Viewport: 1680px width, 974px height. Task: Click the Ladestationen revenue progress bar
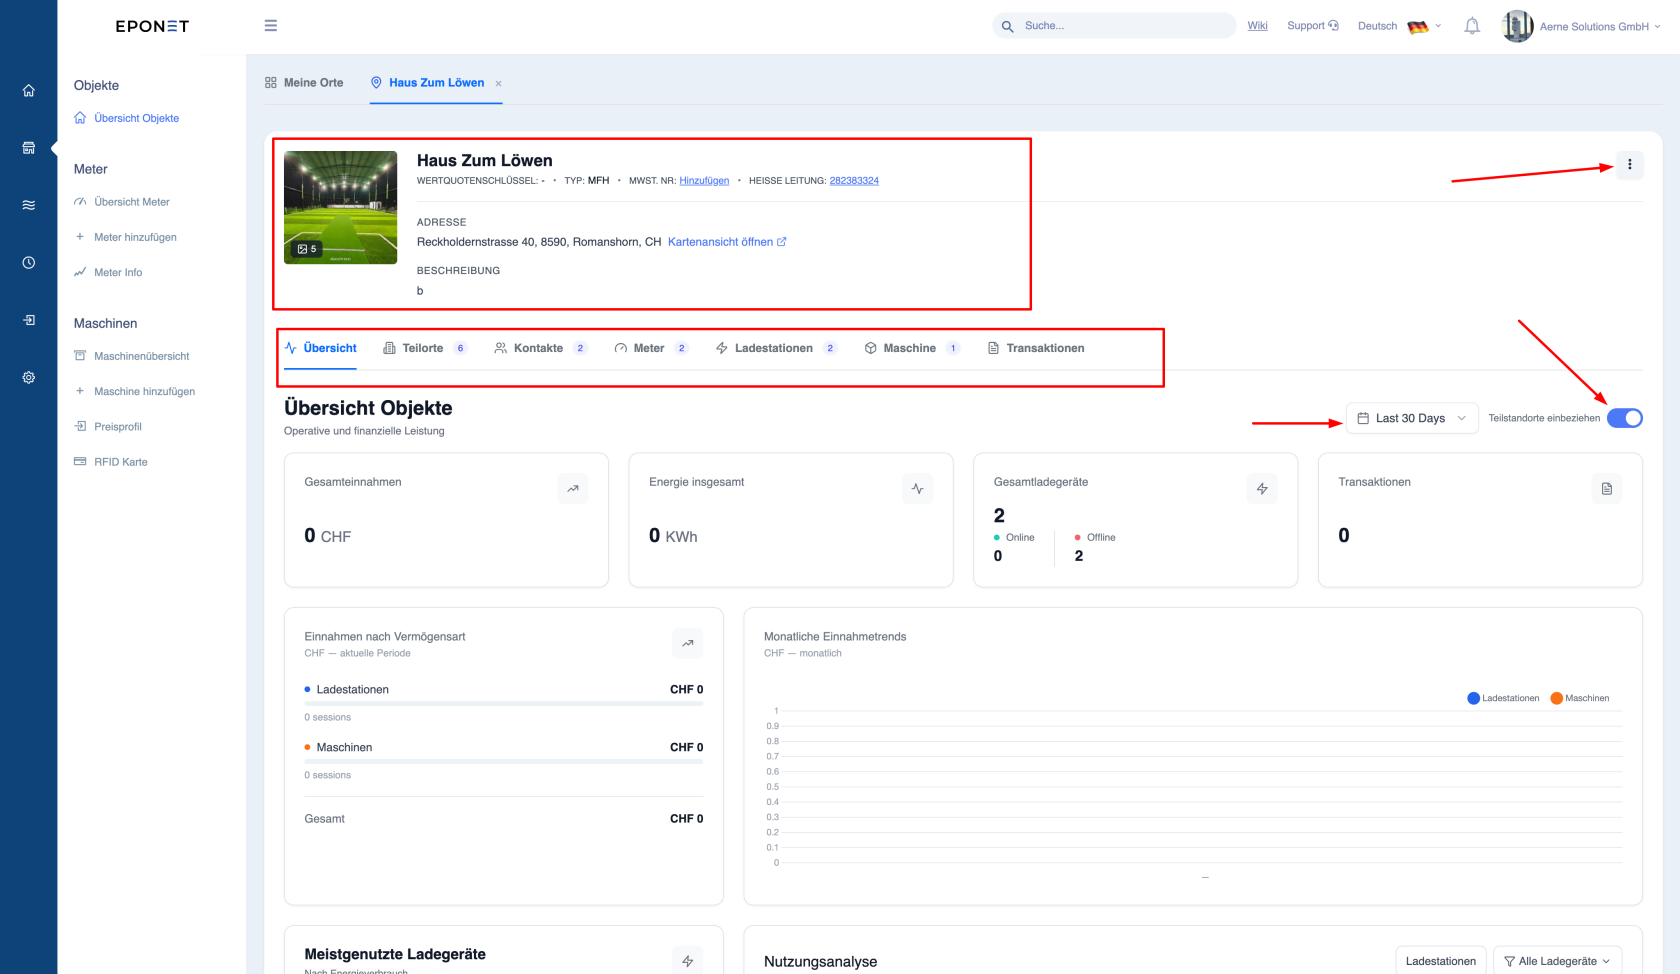point(504,704)
